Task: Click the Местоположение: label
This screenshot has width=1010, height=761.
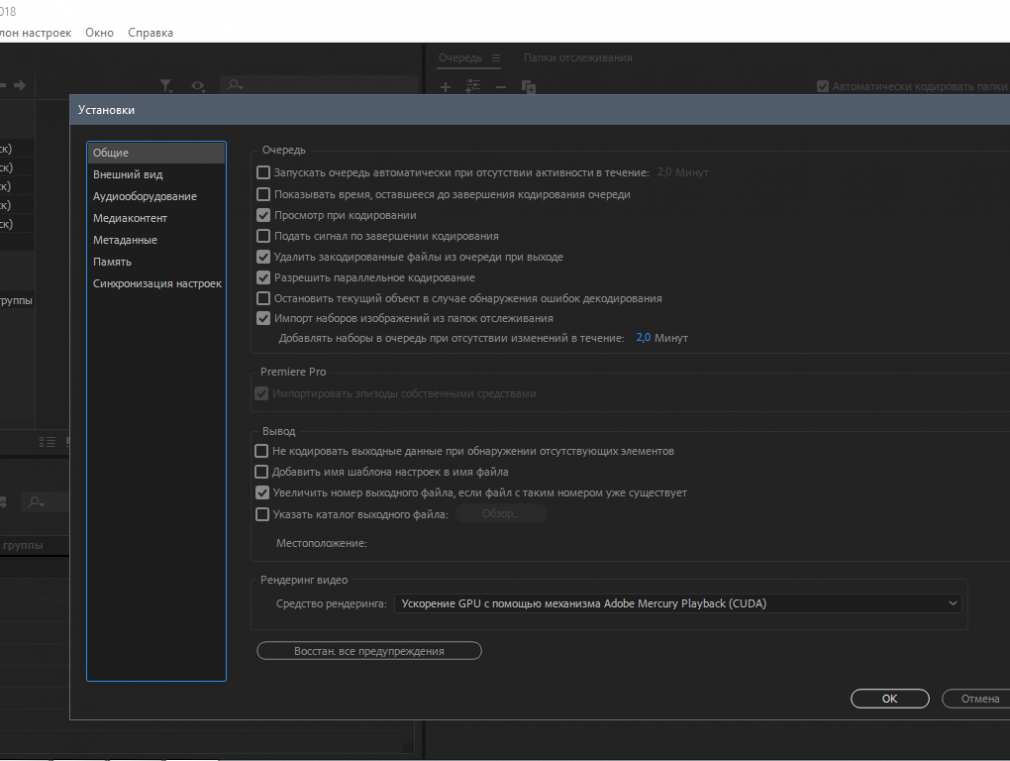Action: [x=321, y=543]
